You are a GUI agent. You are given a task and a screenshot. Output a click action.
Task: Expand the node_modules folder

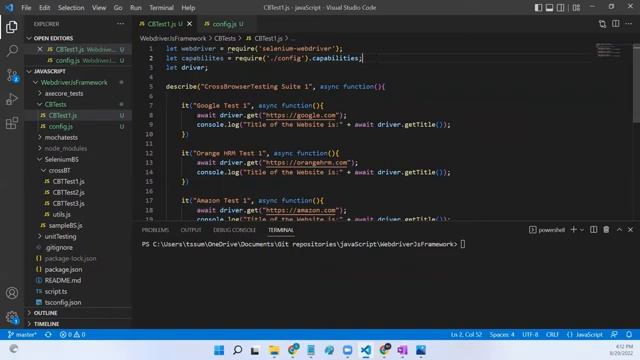(78, 149)
